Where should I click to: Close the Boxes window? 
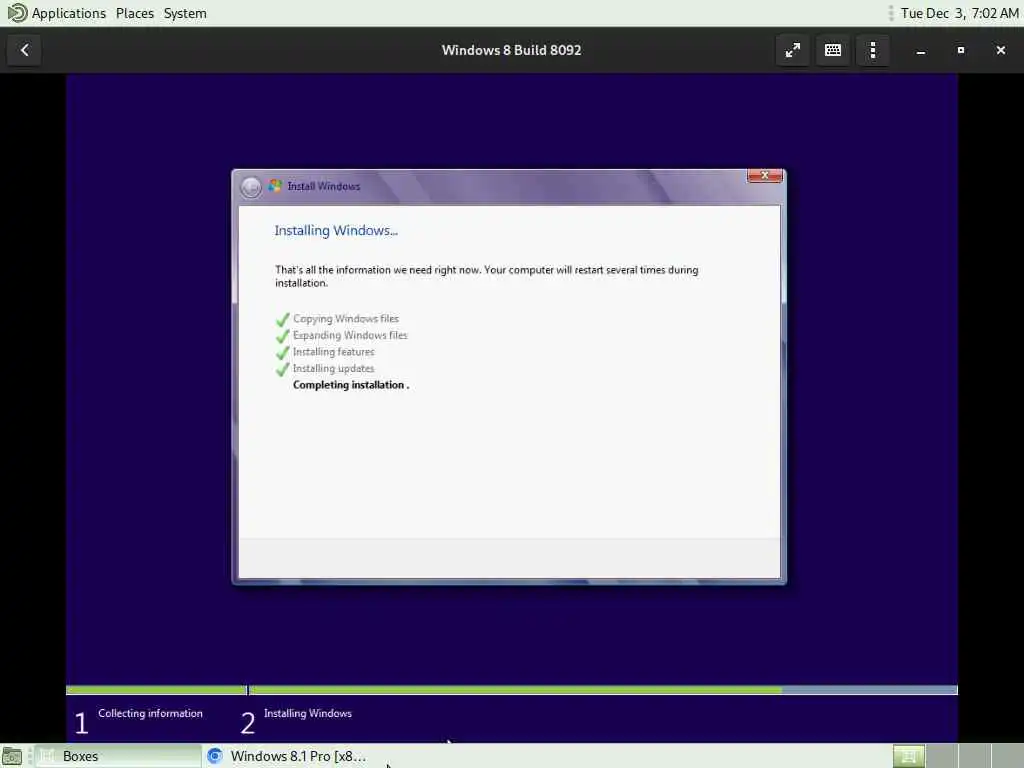click(x=1000, y=50)
